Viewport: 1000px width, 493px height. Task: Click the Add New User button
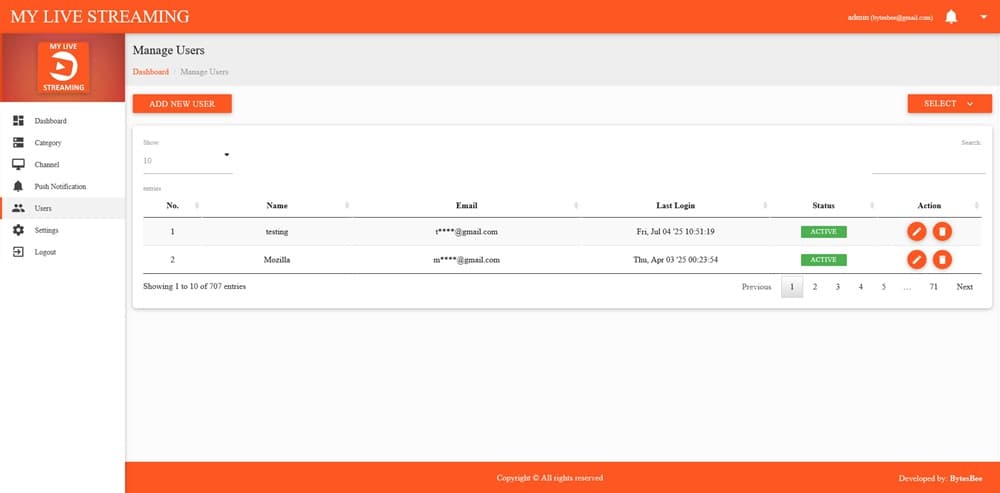coord(182,104)
